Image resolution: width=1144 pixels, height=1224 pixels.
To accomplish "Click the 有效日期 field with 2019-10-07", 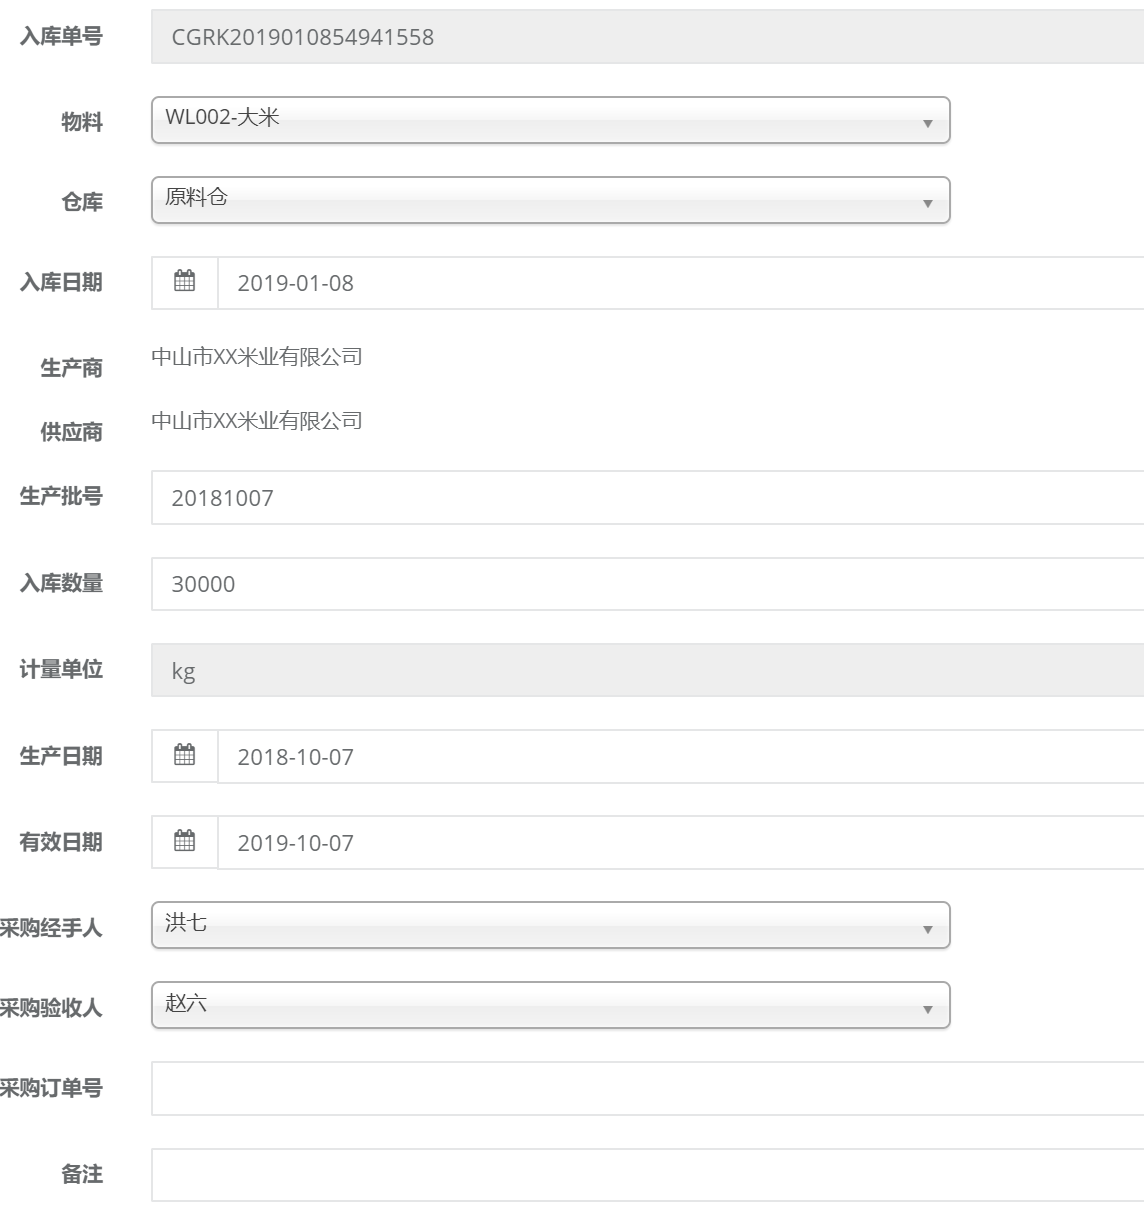I will click(680, 843).
